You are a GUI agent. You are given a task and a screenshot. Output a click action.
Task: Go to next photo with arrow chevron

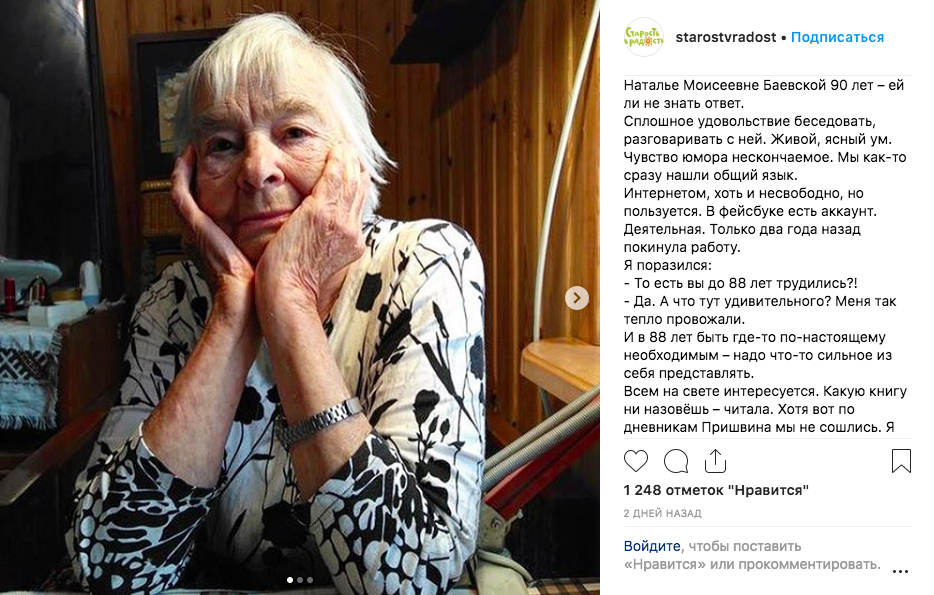577,298
